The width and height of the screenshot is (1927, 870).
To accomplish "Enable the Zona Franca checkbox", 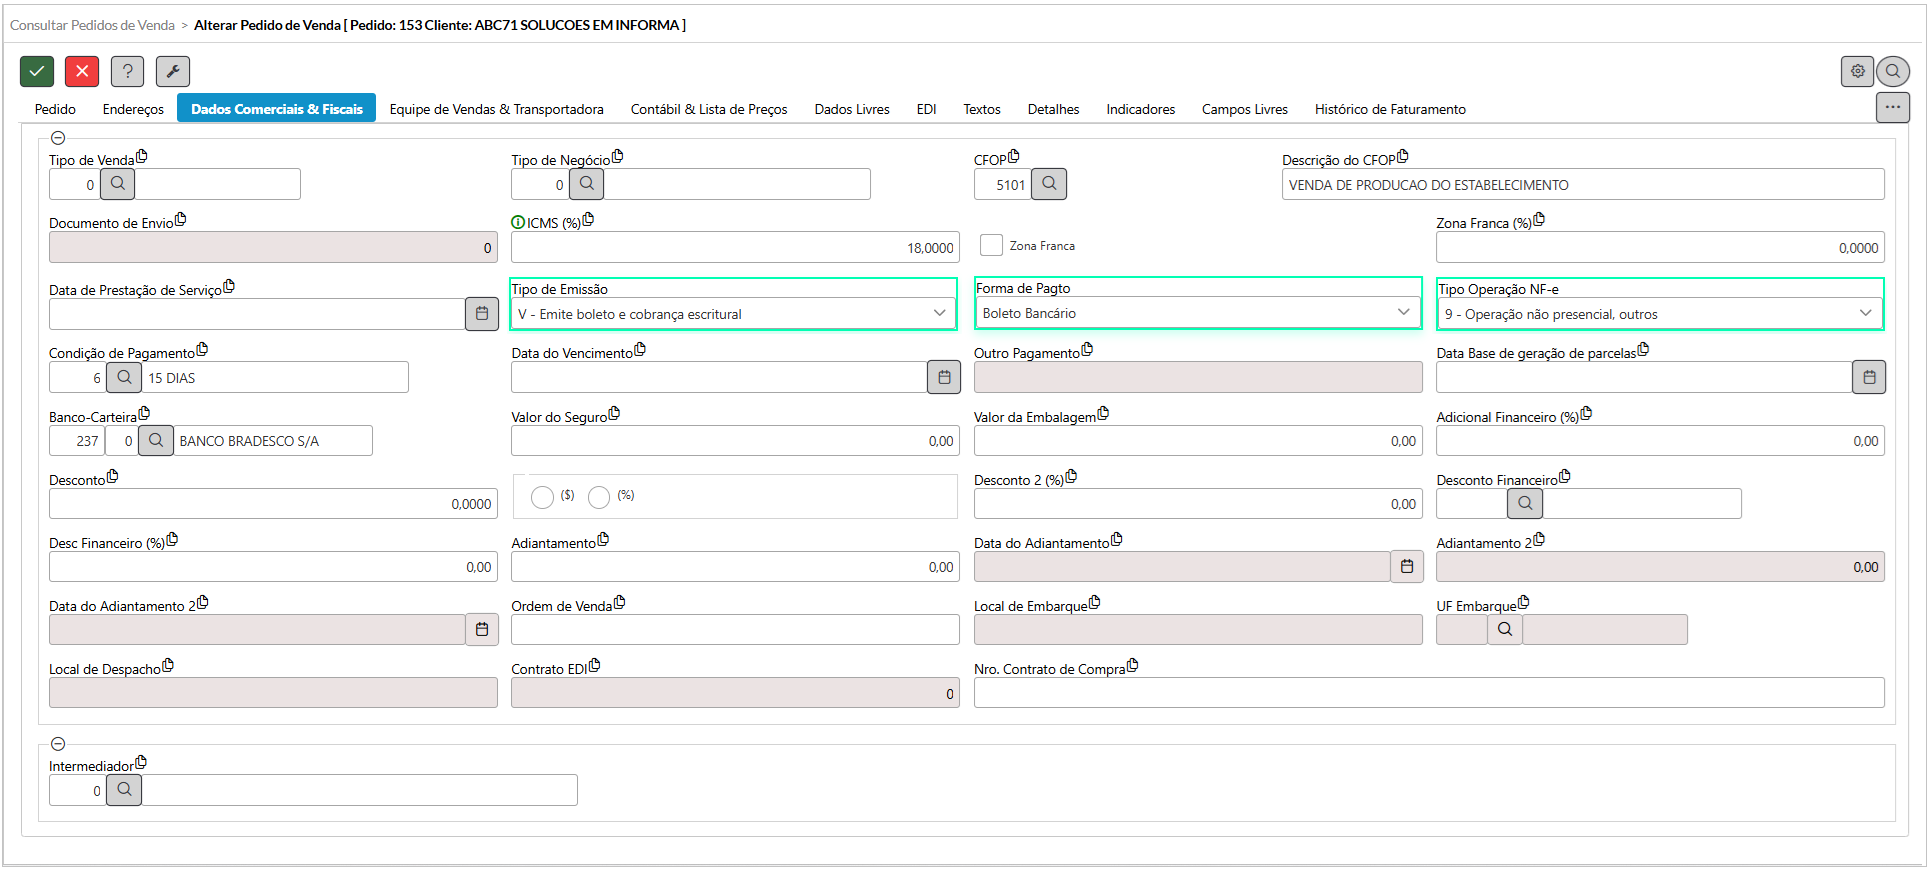I will coord(991,245).
